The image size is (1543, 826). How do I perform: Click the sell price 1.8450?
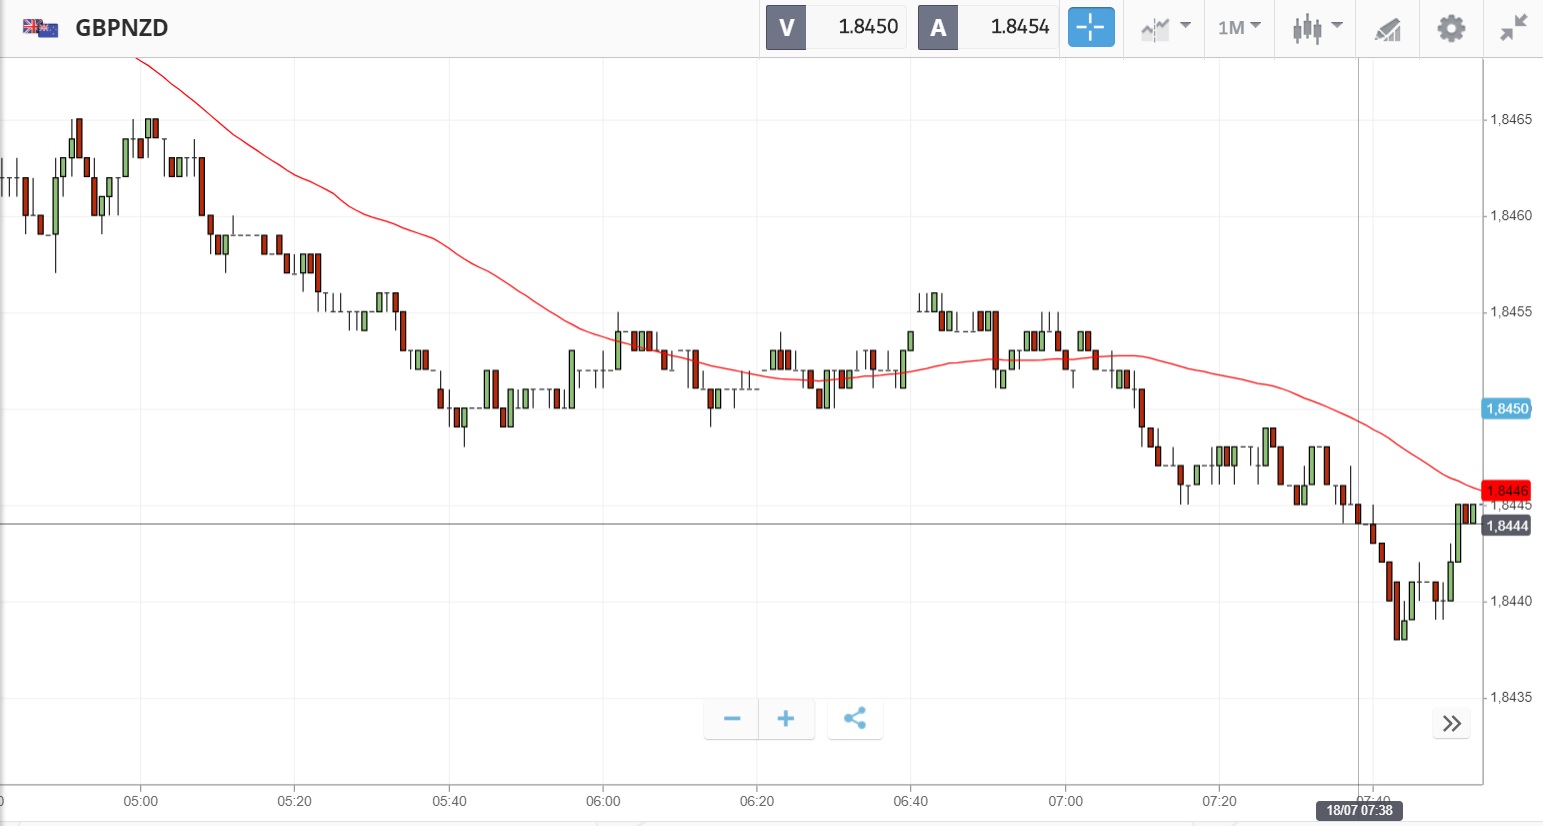[x=867, y=28]
